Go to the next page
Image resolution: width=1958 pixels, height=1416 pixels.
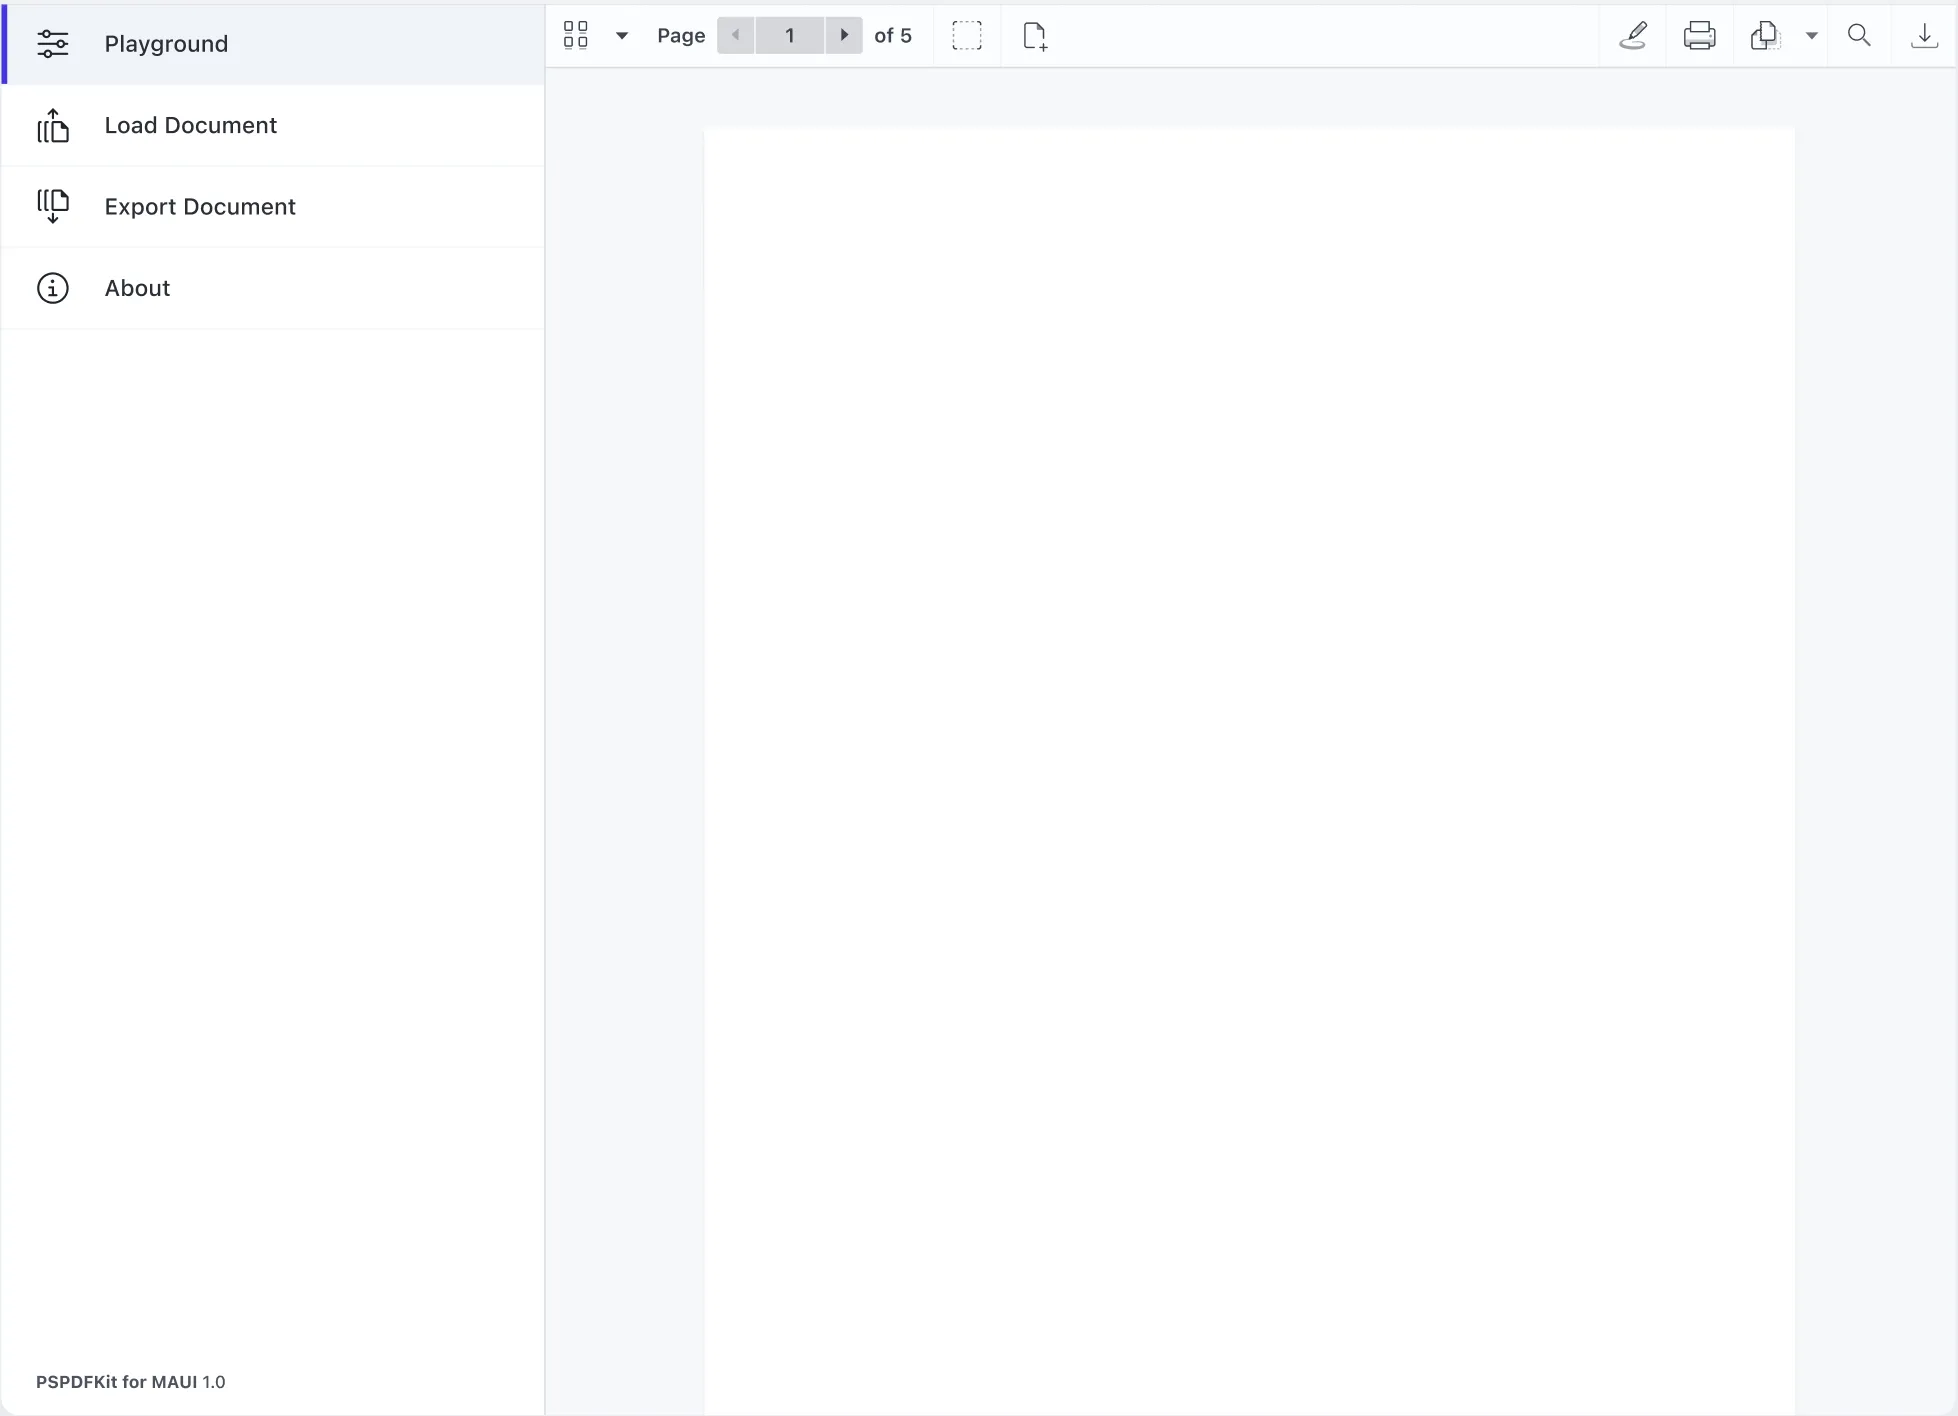(x=844, y=36)
